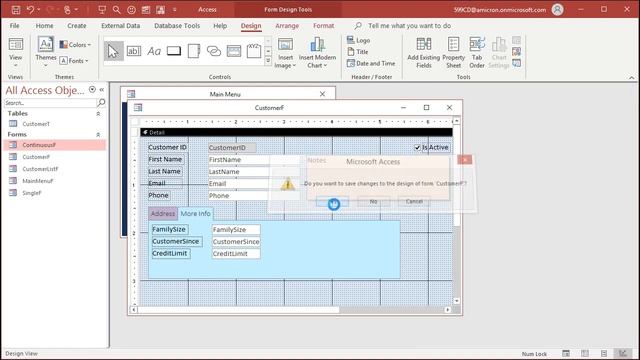Undo the last action

click(30, 9)
